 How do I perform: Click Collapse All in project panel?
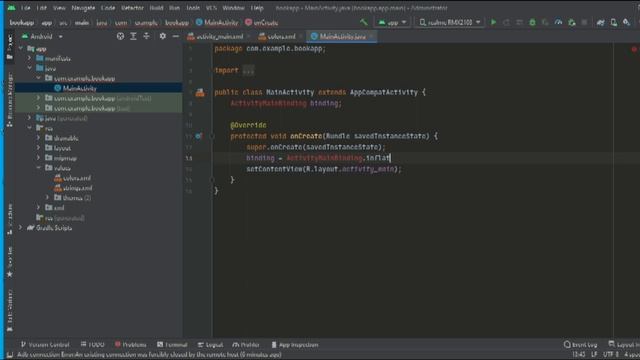click(147, 36)
